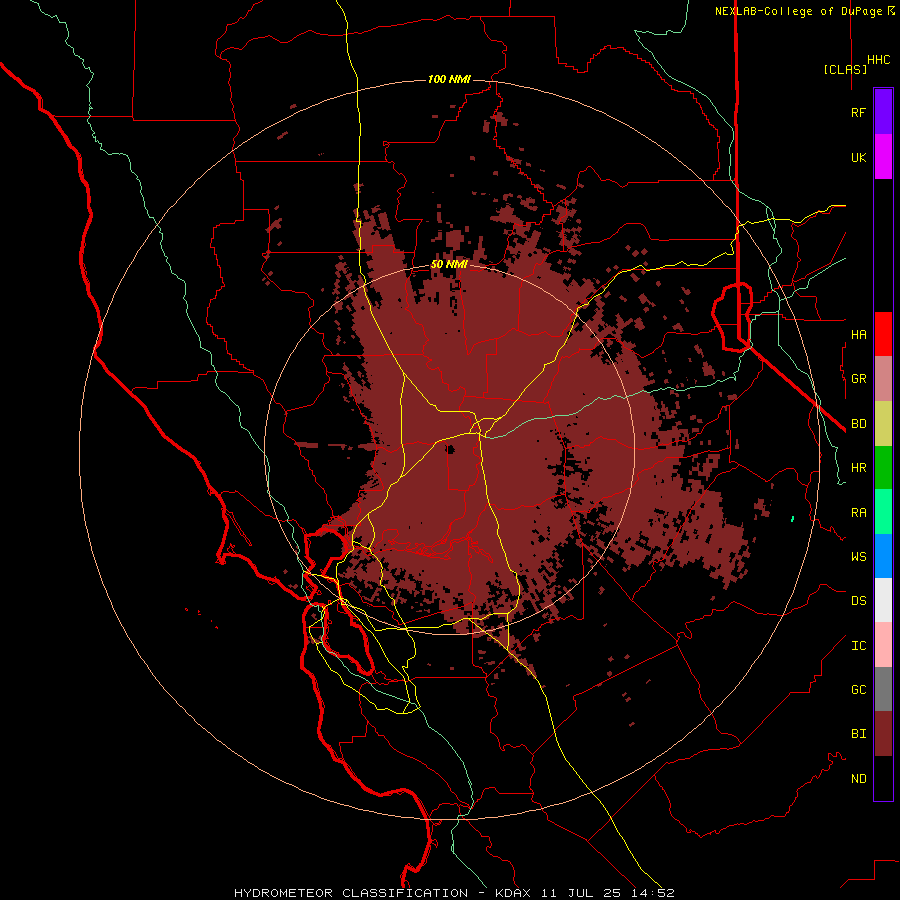Click the Hydrometeor Classification KDAX timestamp caption
The height and width of the screenshot is (900, 900).
tap(454, 893)
